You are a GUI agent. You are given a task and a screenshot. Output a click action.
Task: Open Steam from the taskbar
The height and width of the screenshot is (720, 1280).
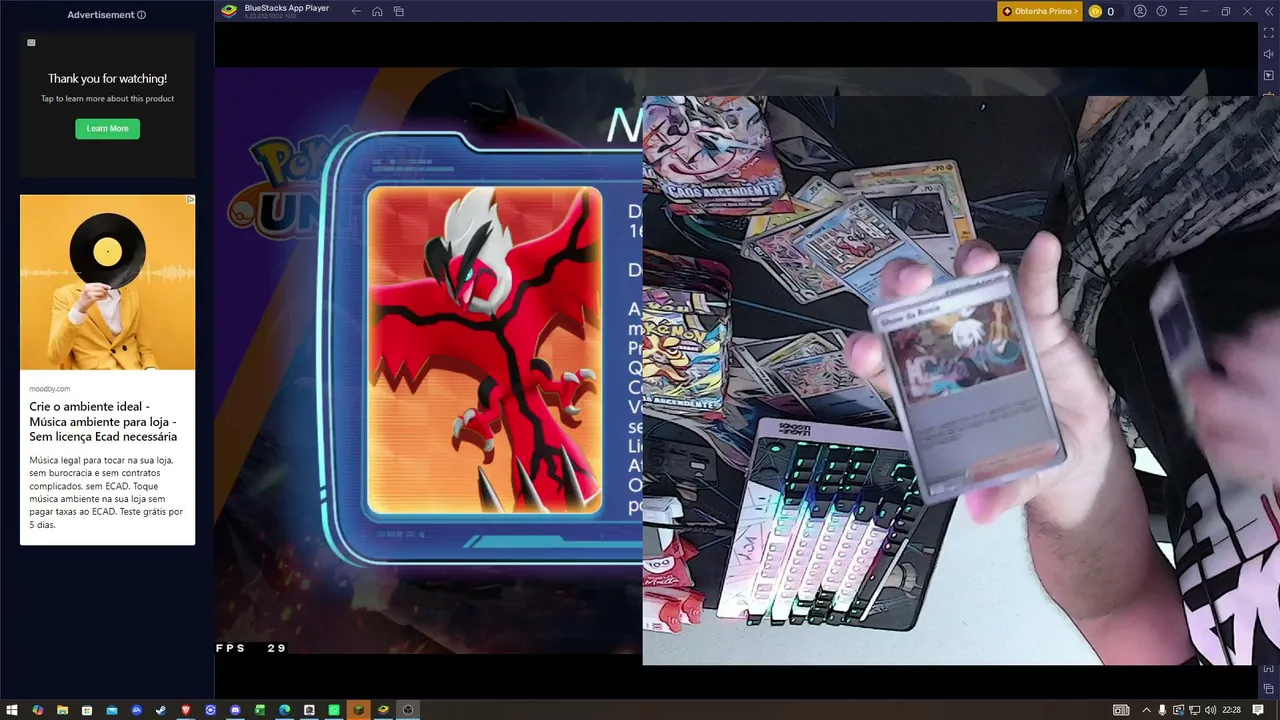(x=161, y=710)
